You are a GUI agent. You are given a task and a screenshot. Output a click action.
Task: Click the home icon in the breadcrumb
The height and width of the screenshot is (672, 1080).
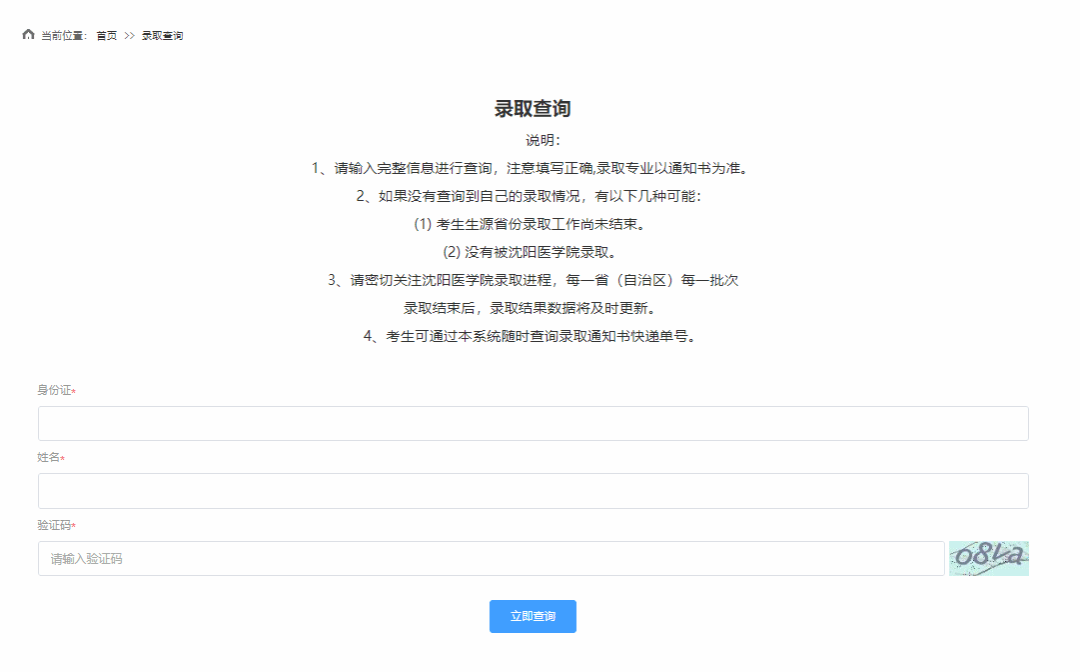[28, 35]
